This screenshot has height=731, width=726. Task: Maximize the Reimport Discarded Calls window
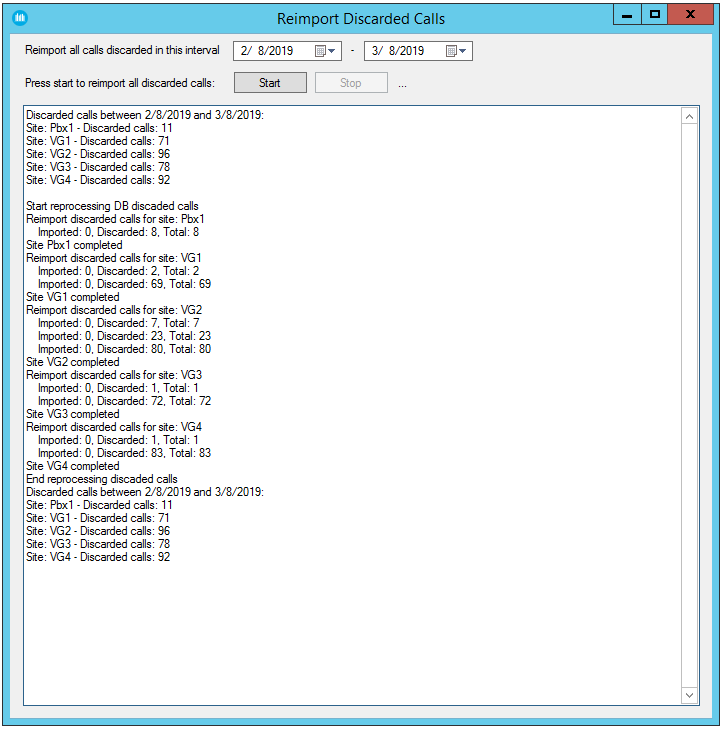[655, 15]
